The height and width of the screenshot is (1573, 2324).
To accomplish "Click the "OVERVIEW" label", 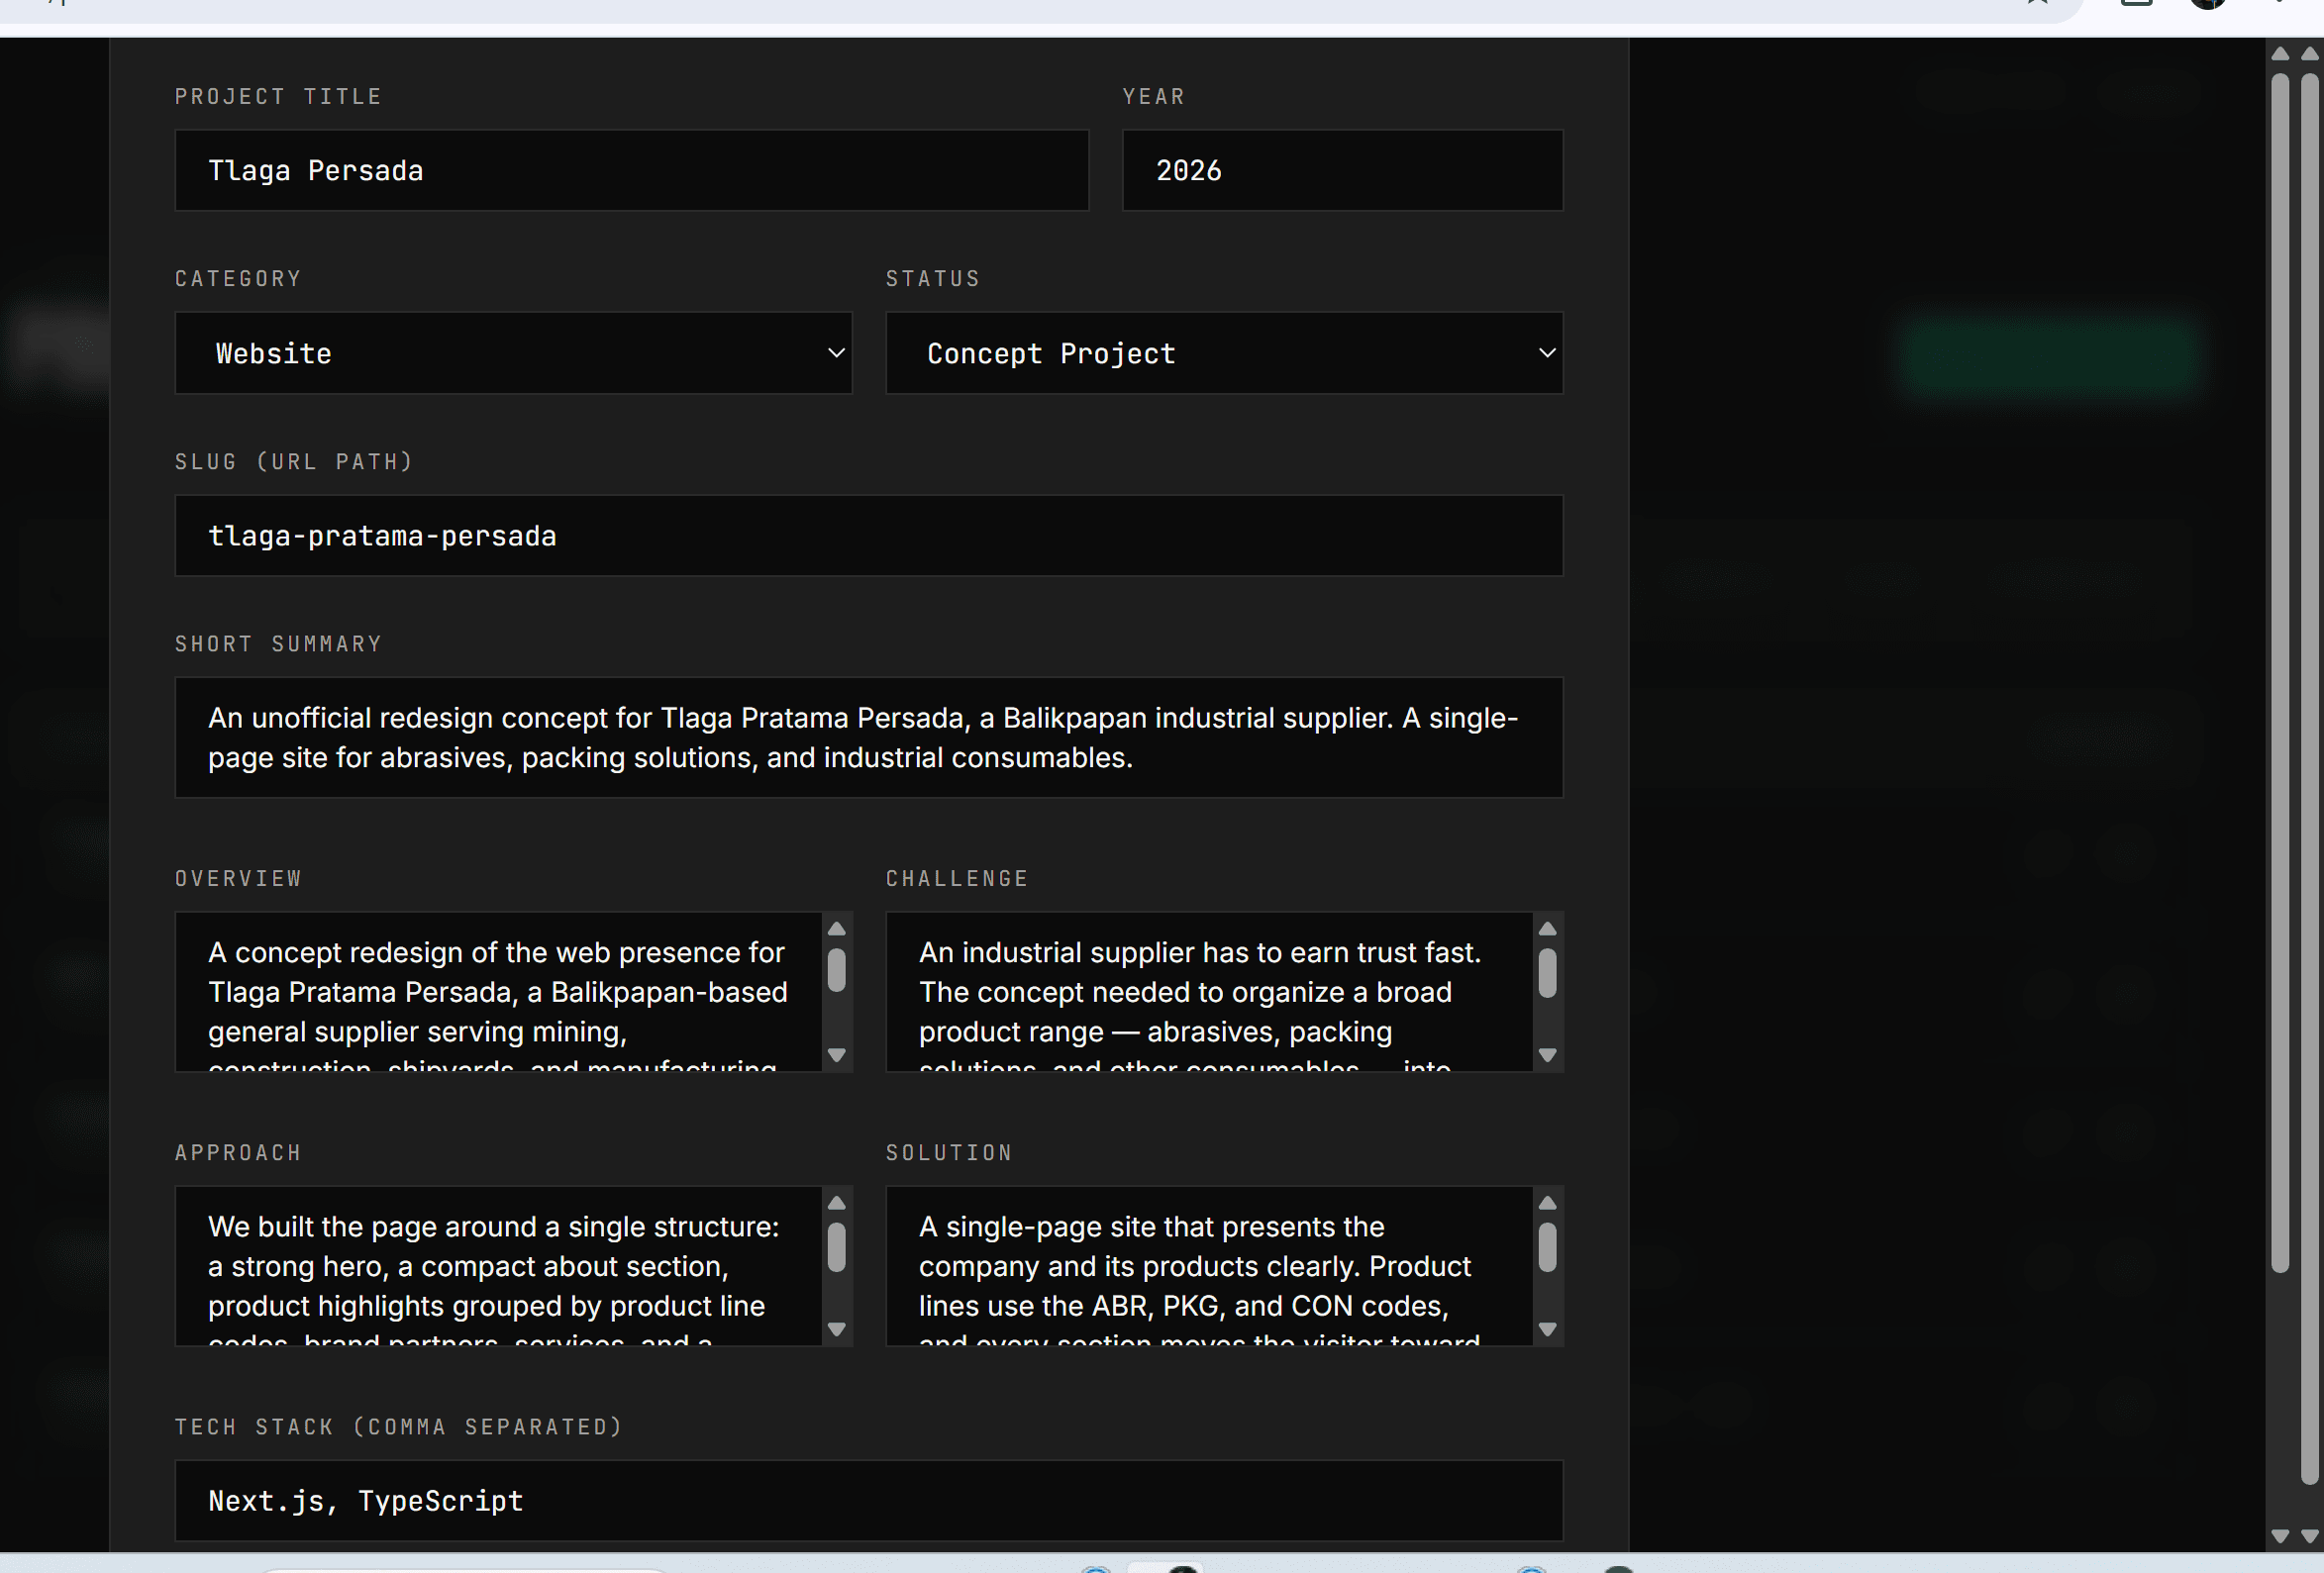I will [238, 879].
